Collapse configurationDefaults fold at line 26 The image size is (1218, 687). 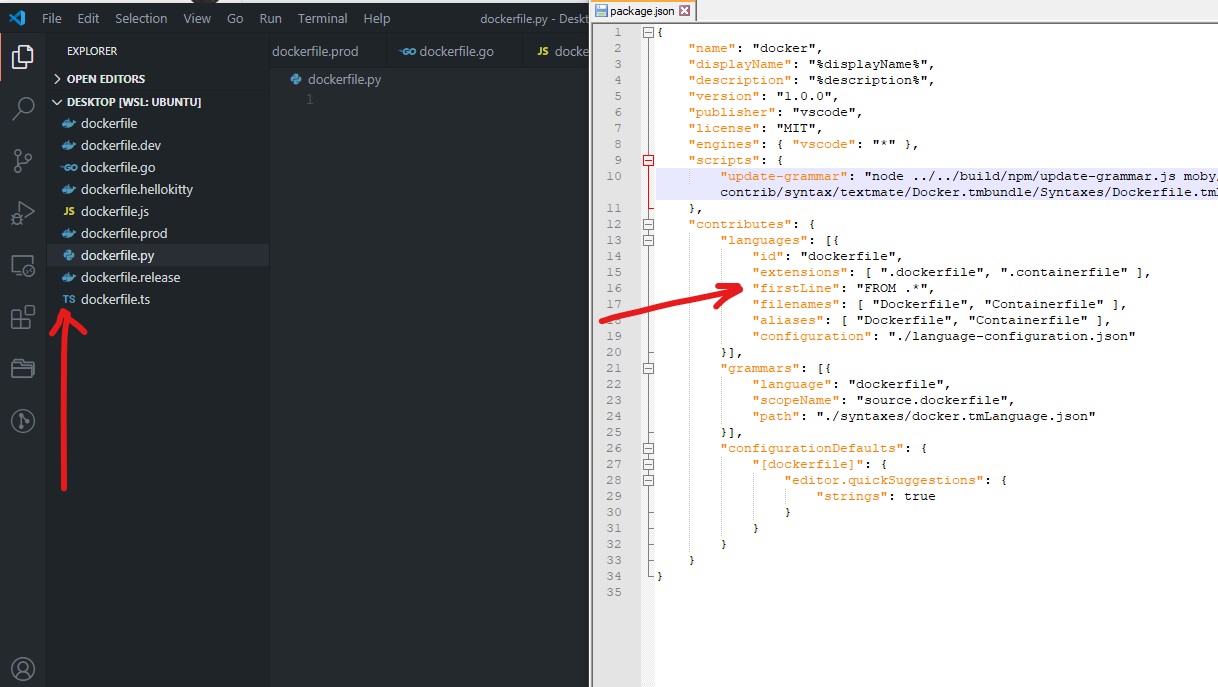point(648,448)
